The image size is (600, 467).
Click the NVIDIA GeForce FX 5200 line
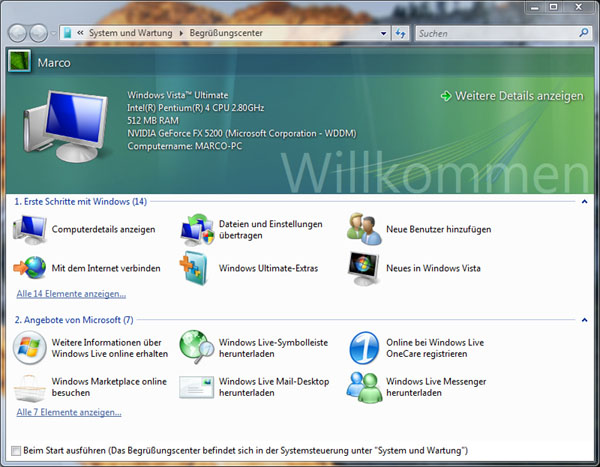[242, 133]
